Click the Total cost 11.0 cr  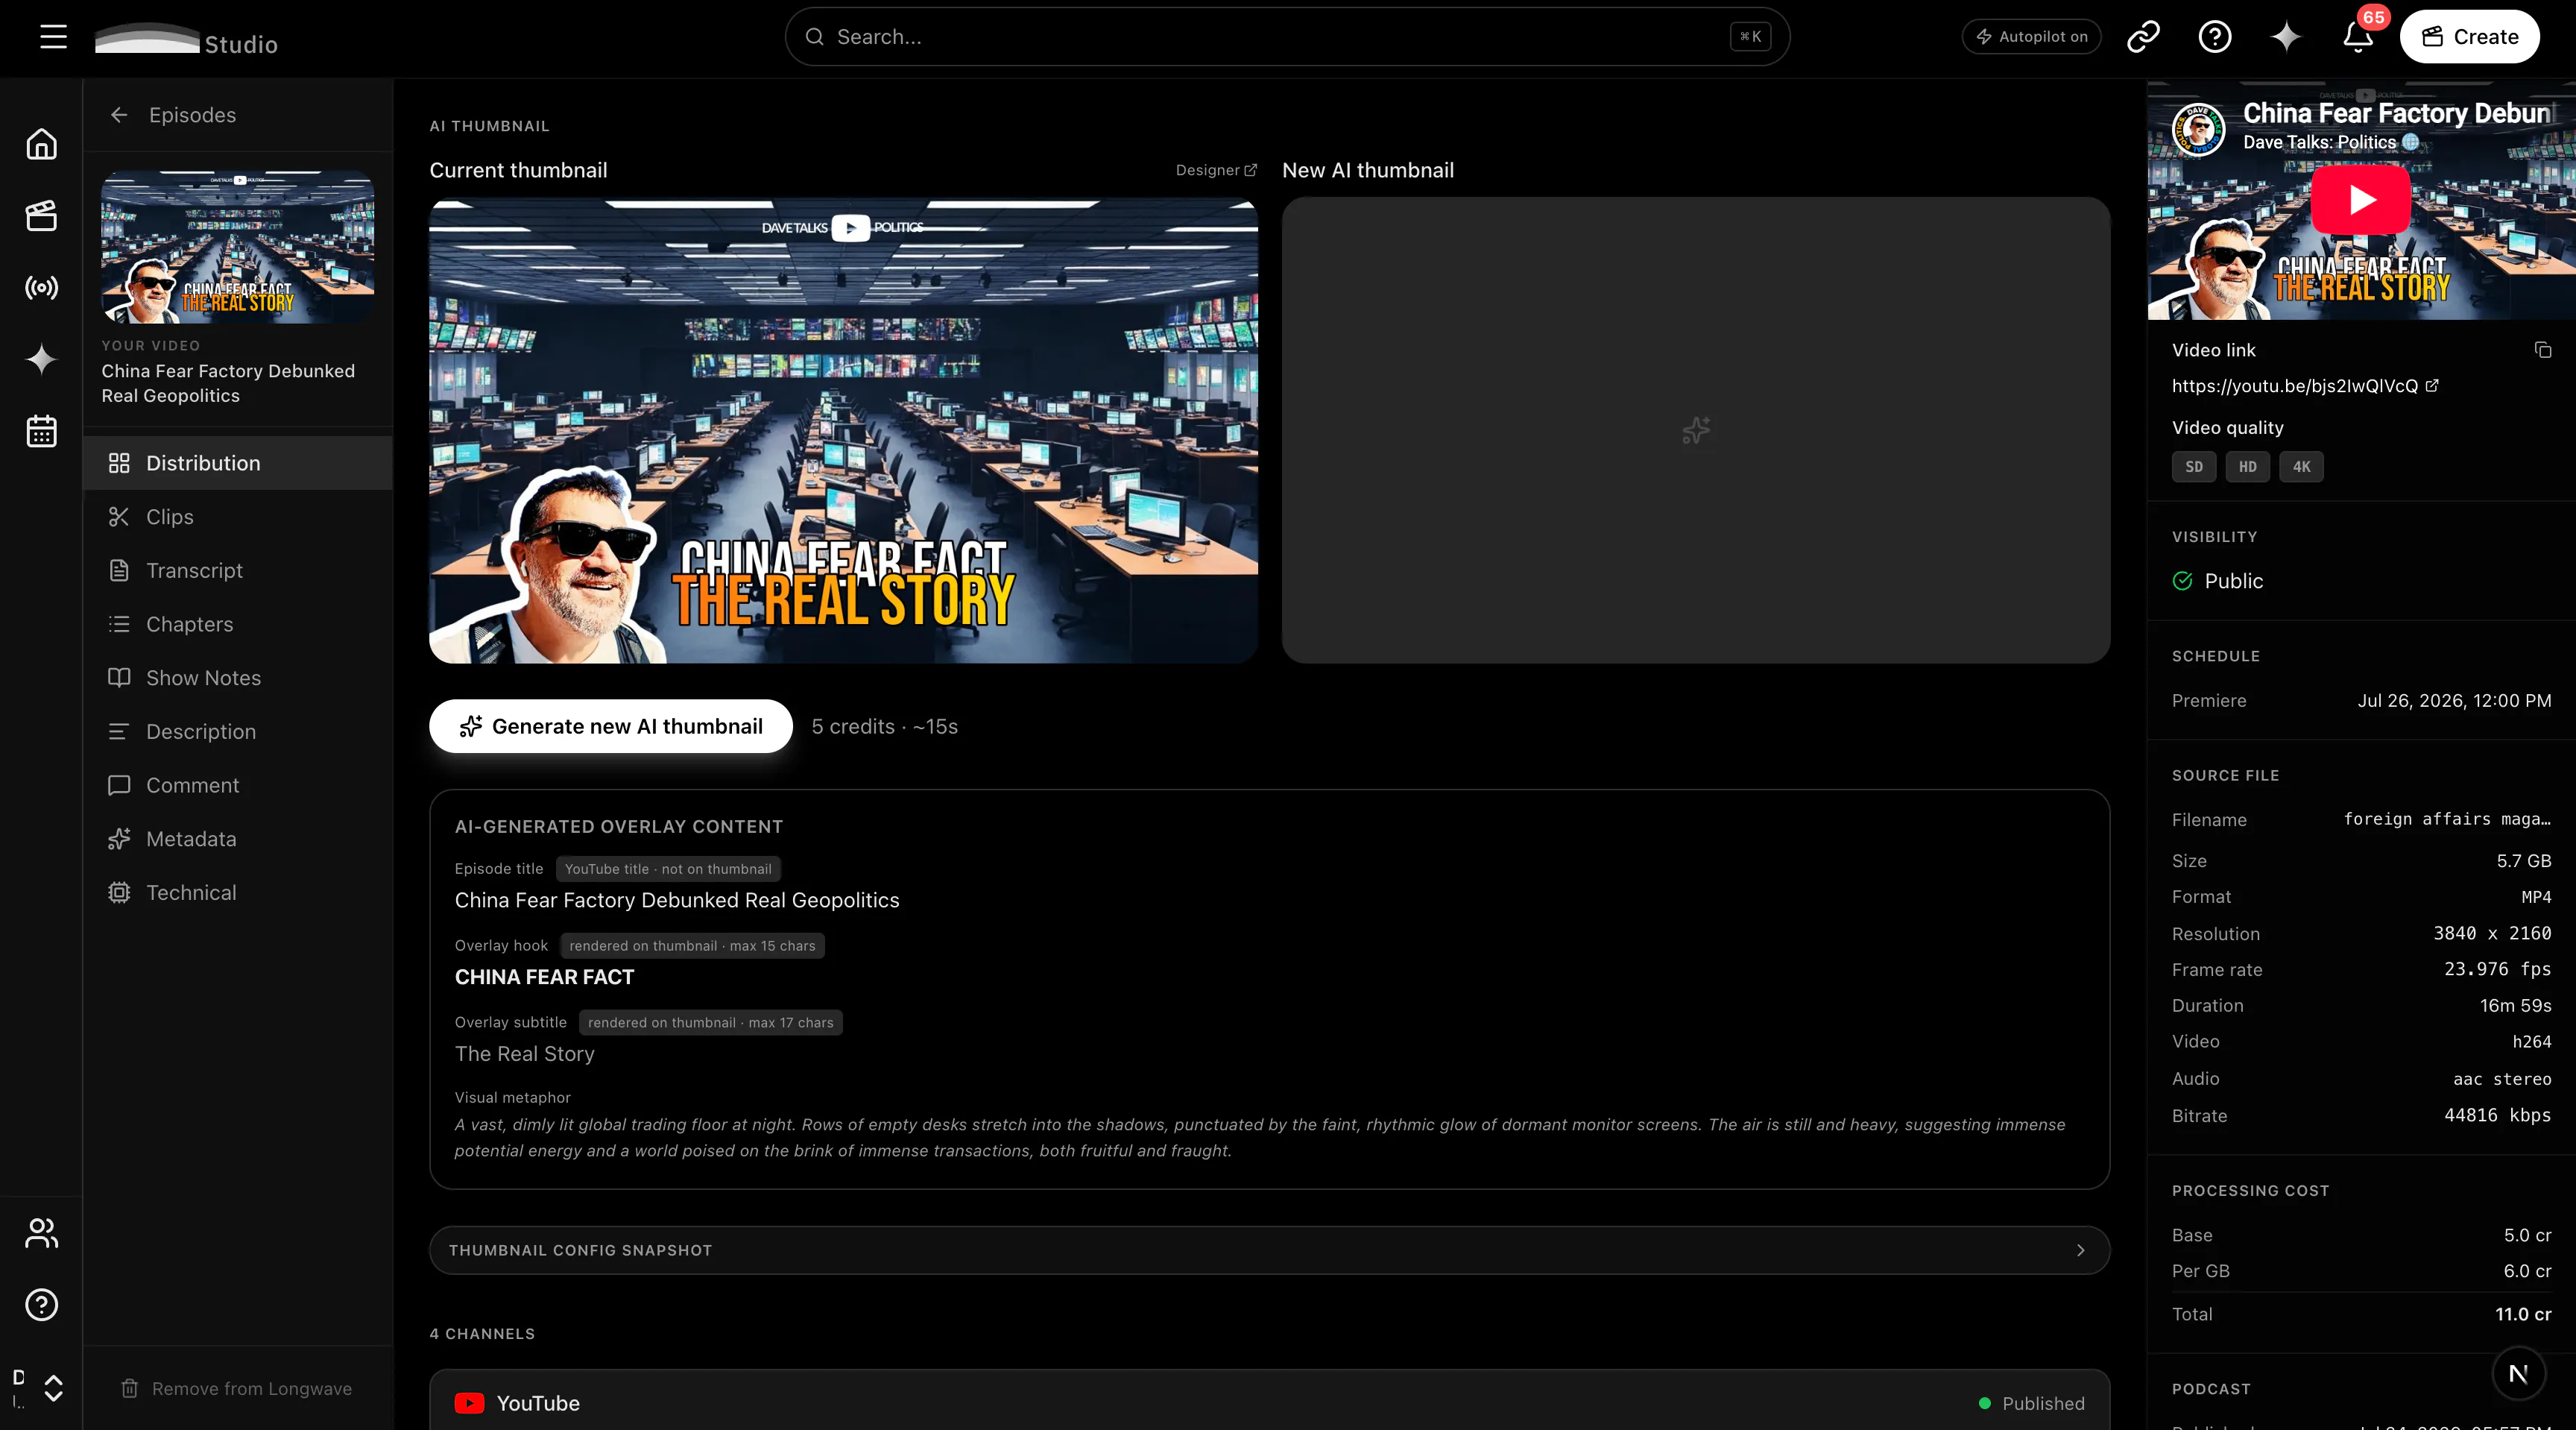(x=2523, y=1315)
